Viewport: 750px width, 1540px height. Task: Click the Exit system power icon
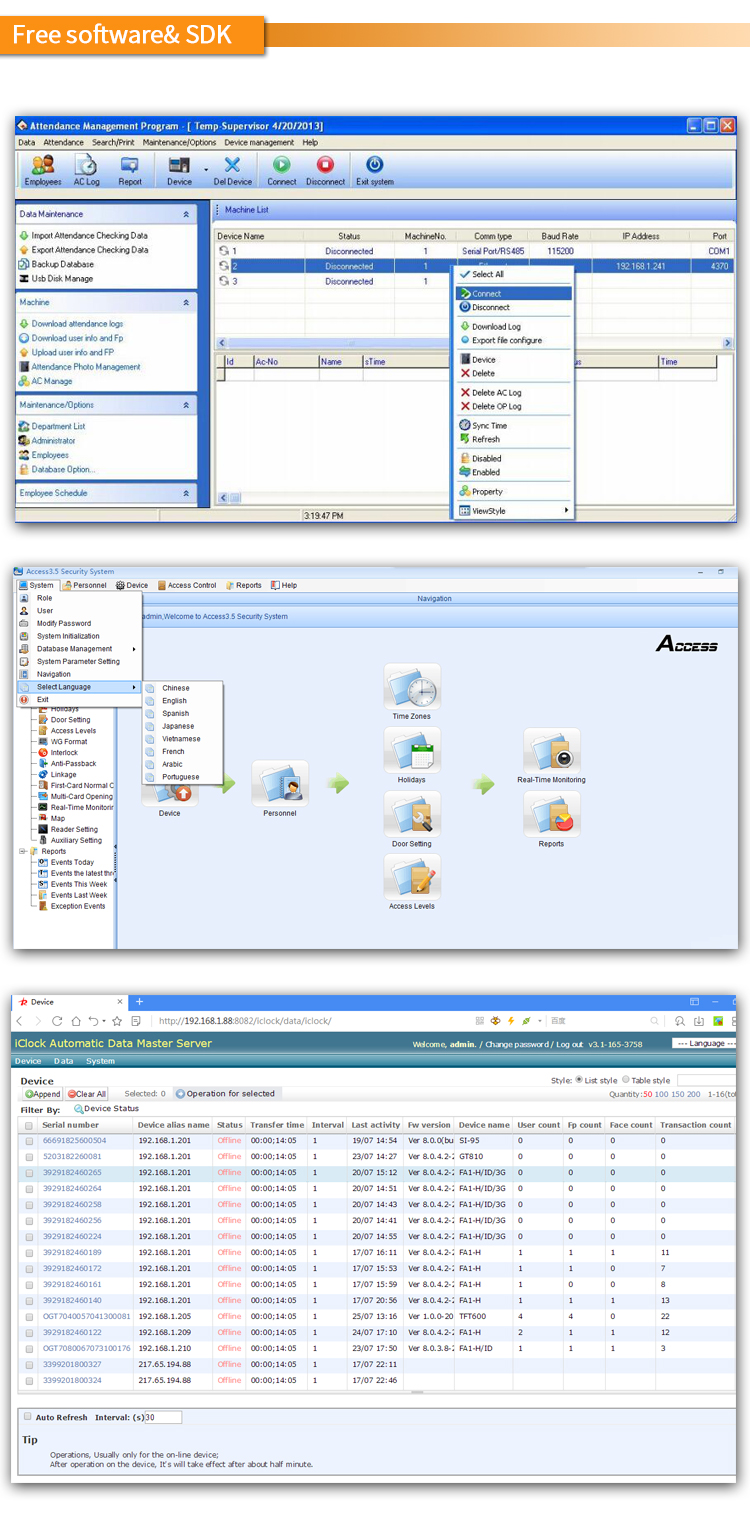374,167
